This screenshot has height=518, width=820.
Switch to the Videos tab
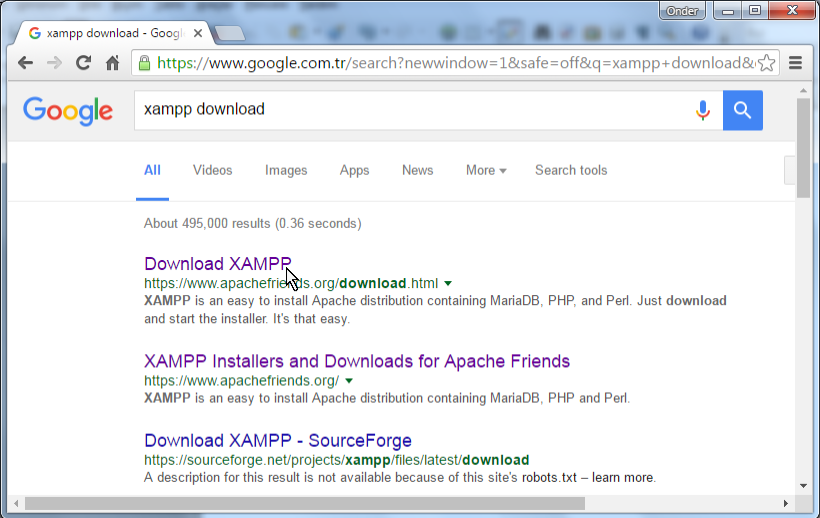point(212,170)
